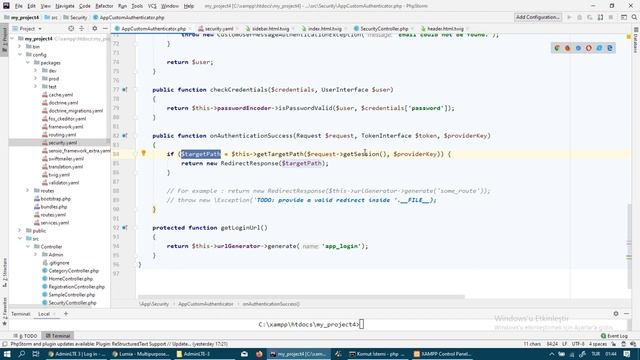This screenshot has width=640, height=360.
Task: Add a new terminal session tab
Action: click(x=66, y=313)
